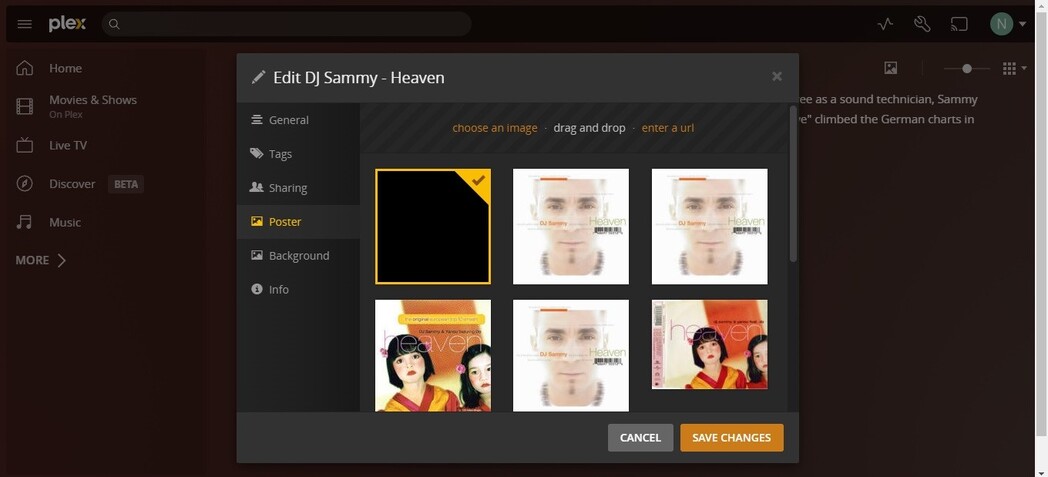This screenshot has width=1048, height=477.
Task: Select the black checked poster thumbnail
Action: click(x=433, y=226)
